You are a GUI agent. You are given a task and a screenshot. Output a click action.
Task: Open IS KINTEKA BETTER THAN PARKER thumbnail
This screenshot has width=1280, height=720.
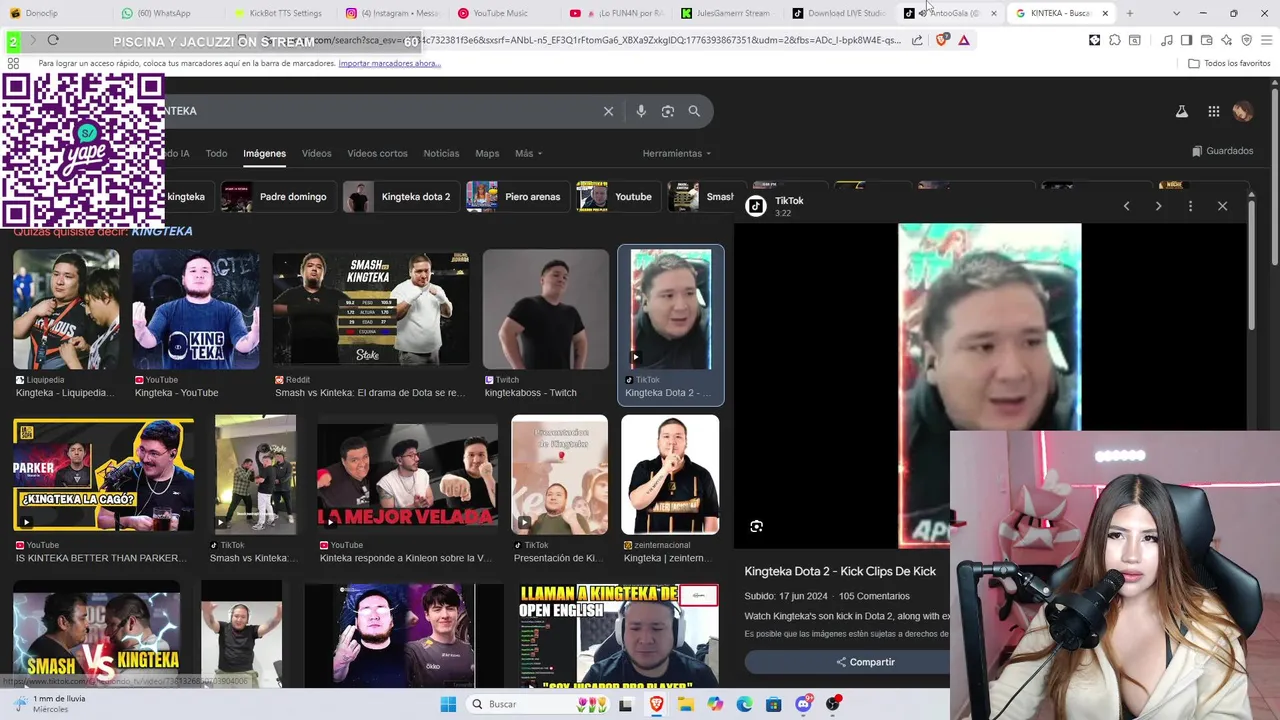point(104,475)
